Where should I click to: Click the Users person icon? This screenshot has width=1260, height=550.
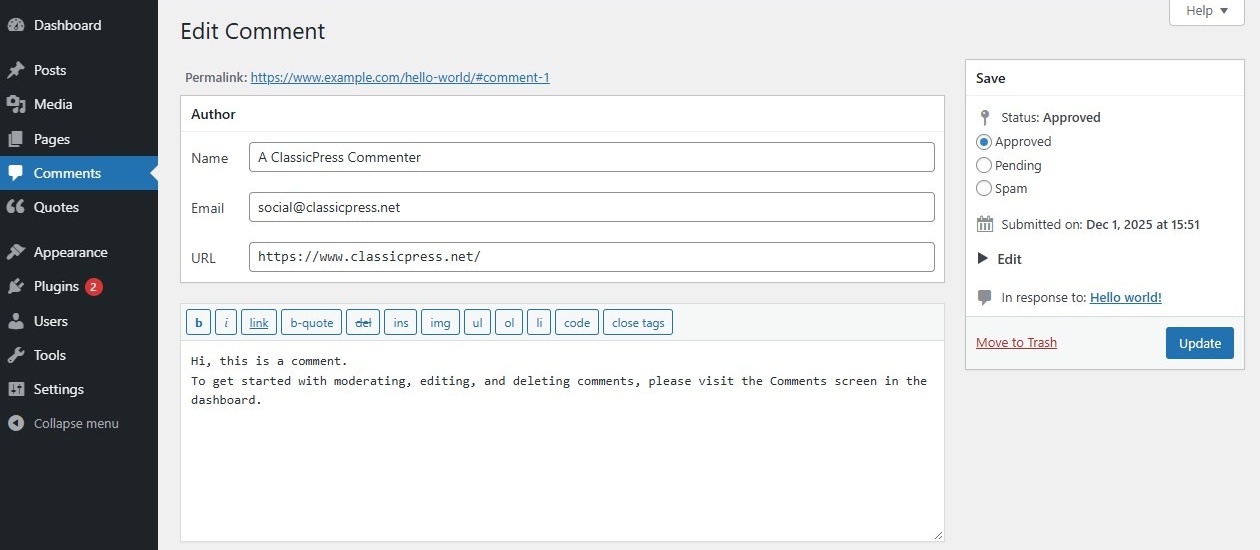tap(16, 321)
